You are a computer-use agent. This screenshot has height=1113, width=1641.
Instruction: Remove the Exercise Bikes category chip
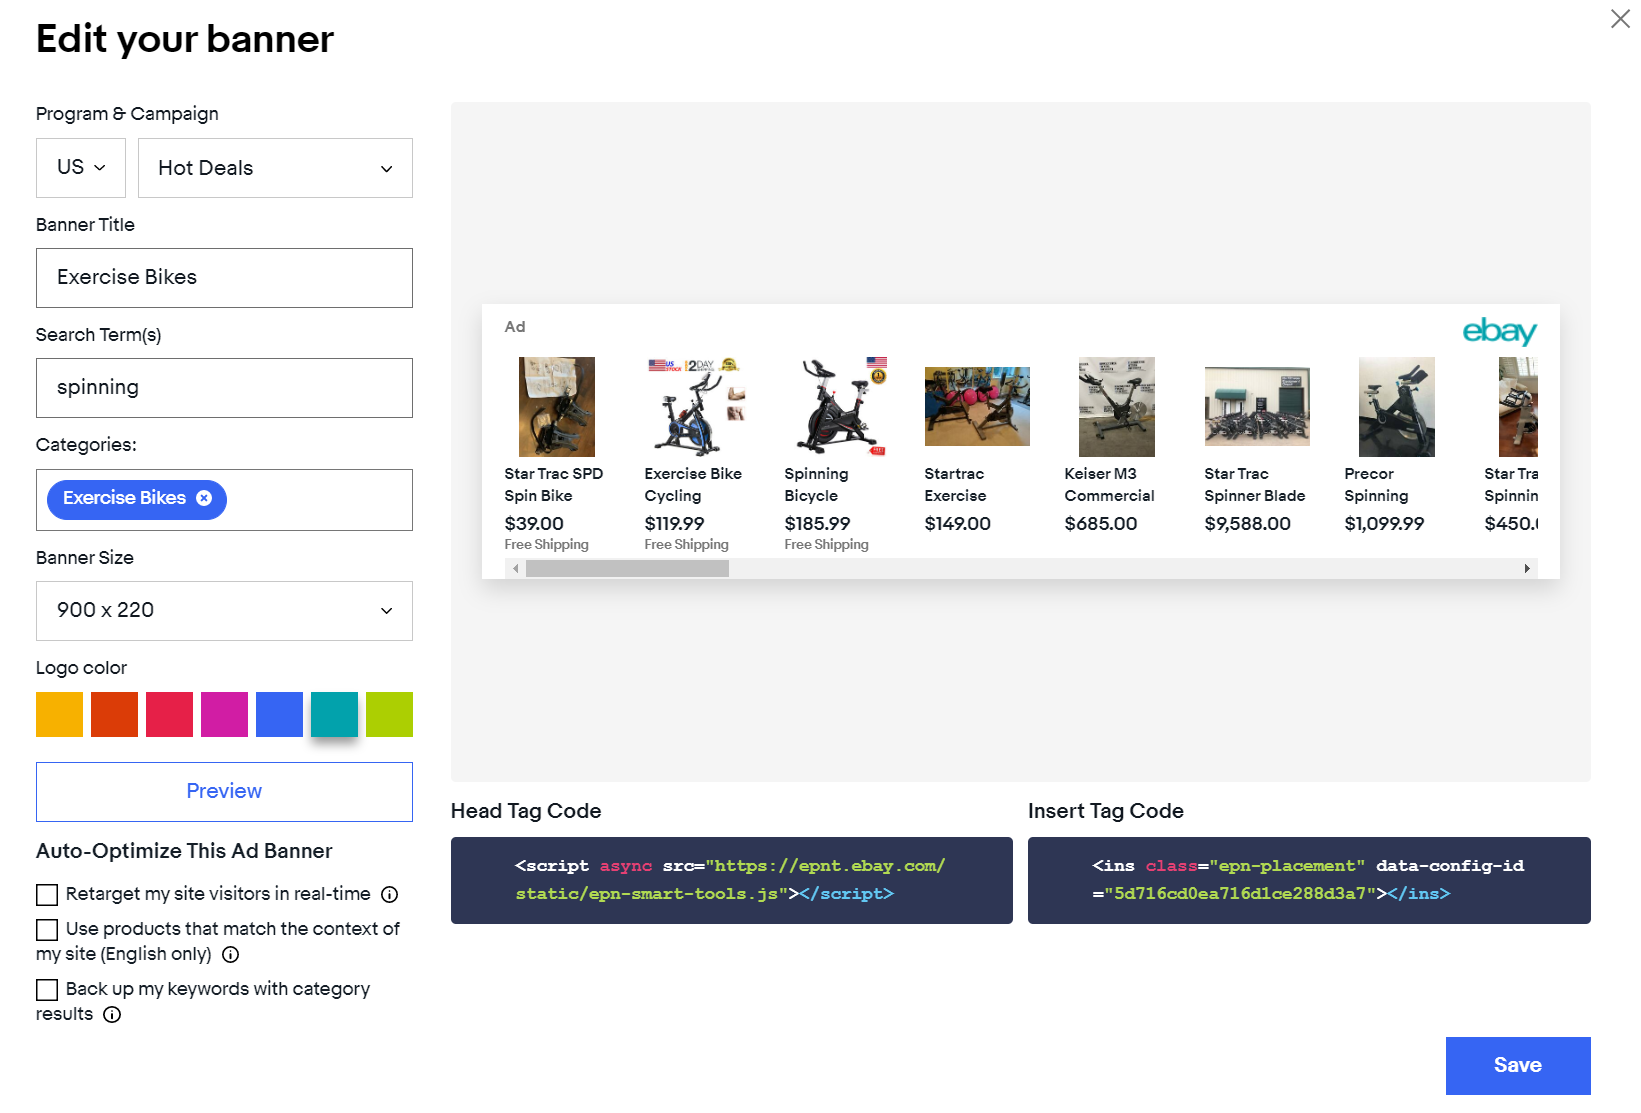(204, 498)
